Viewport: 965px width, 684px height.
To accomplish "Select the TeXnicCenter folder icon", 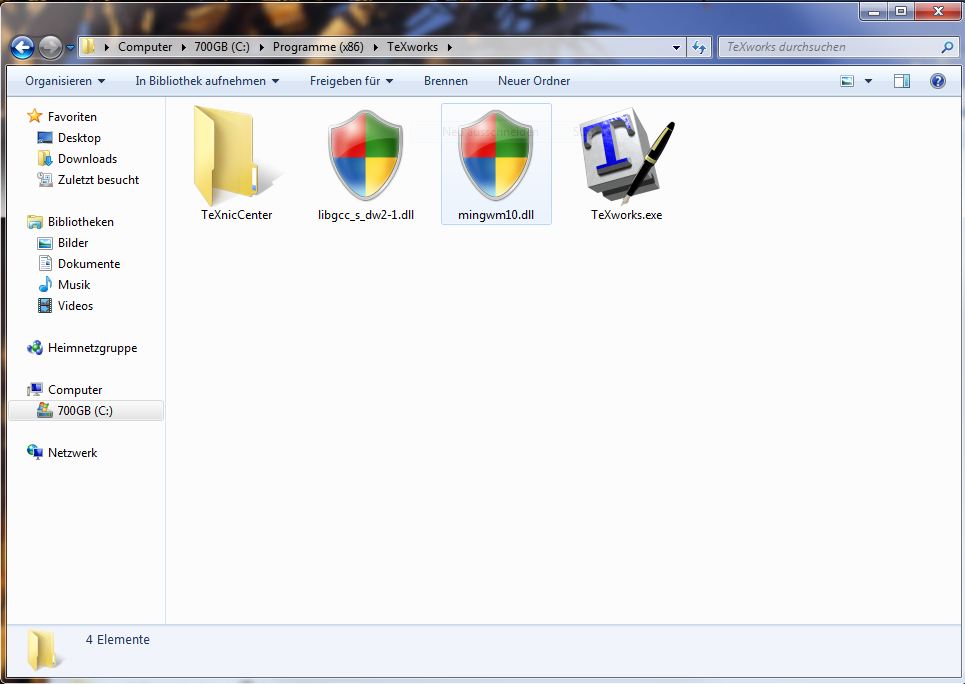I will (x=236, y=156).
